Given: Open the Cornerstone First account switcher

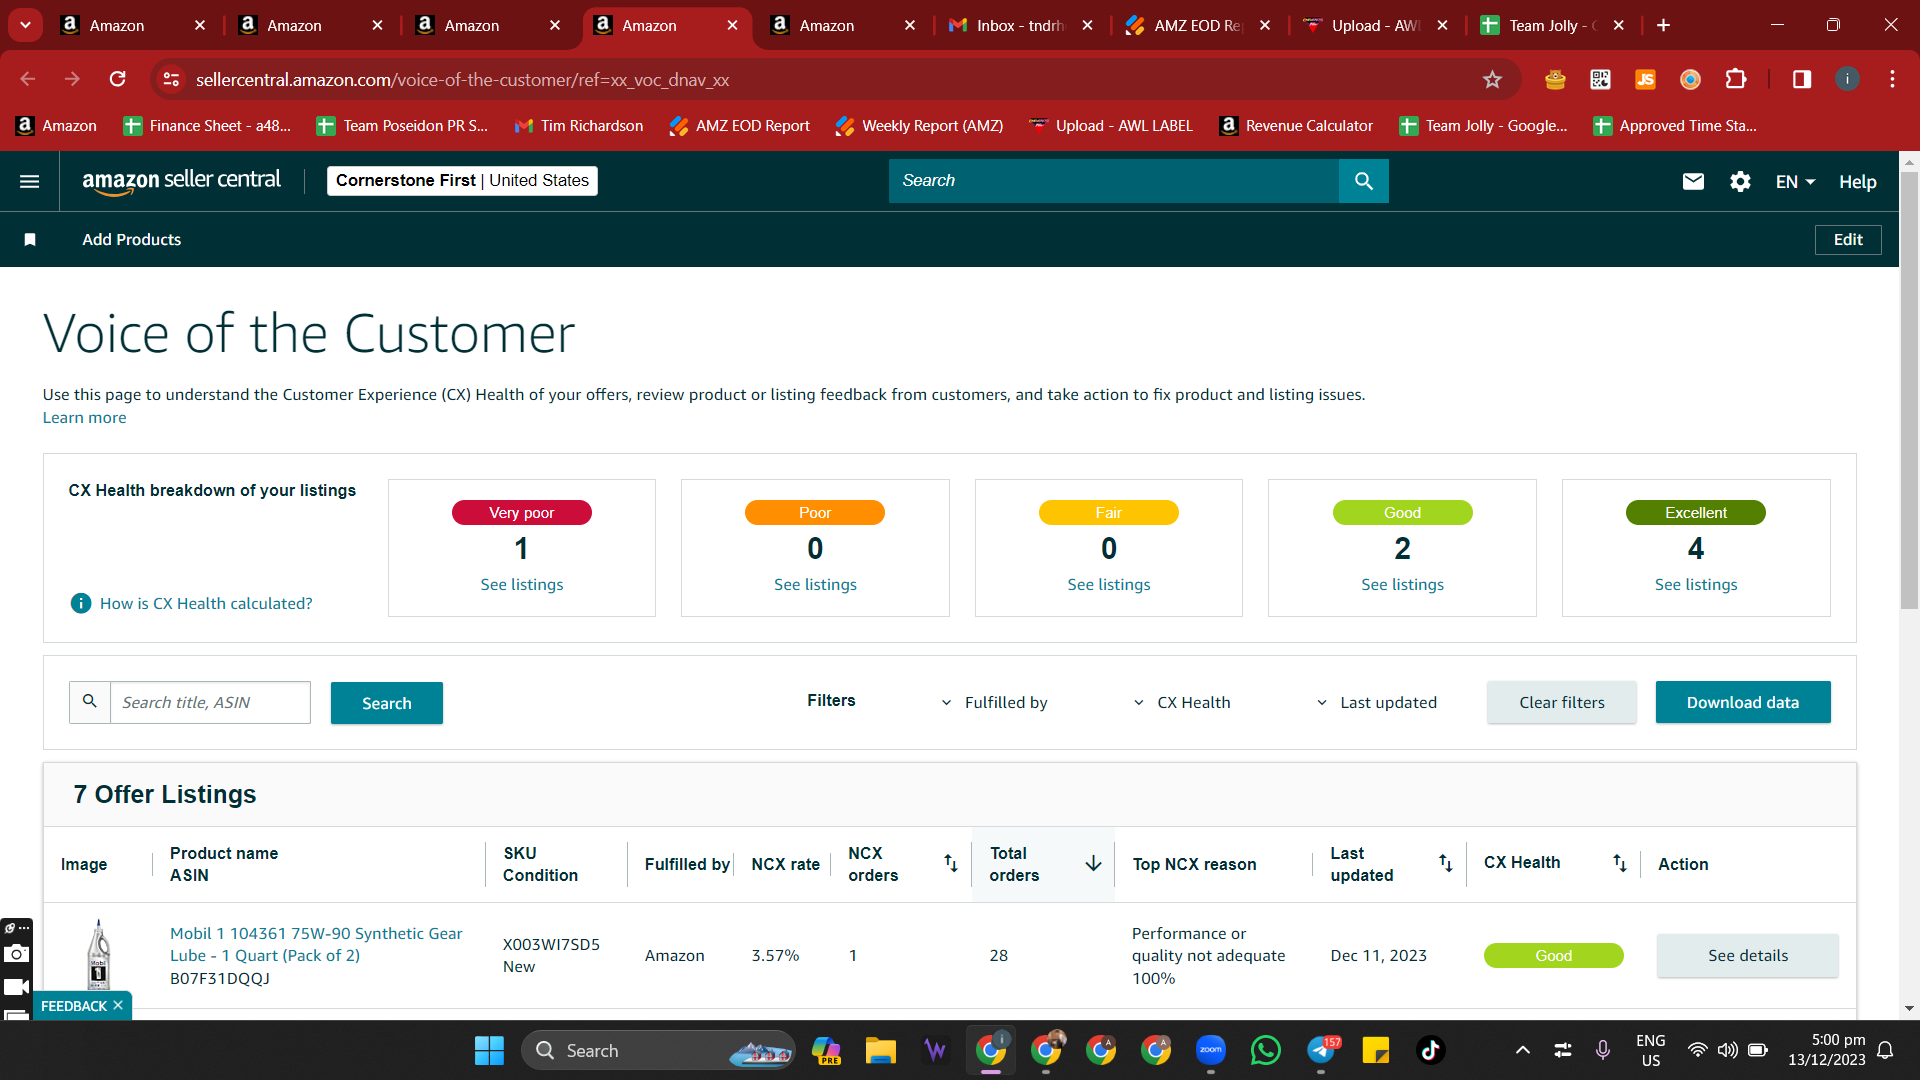Looking at the screenshot, I should coord(462,180).
